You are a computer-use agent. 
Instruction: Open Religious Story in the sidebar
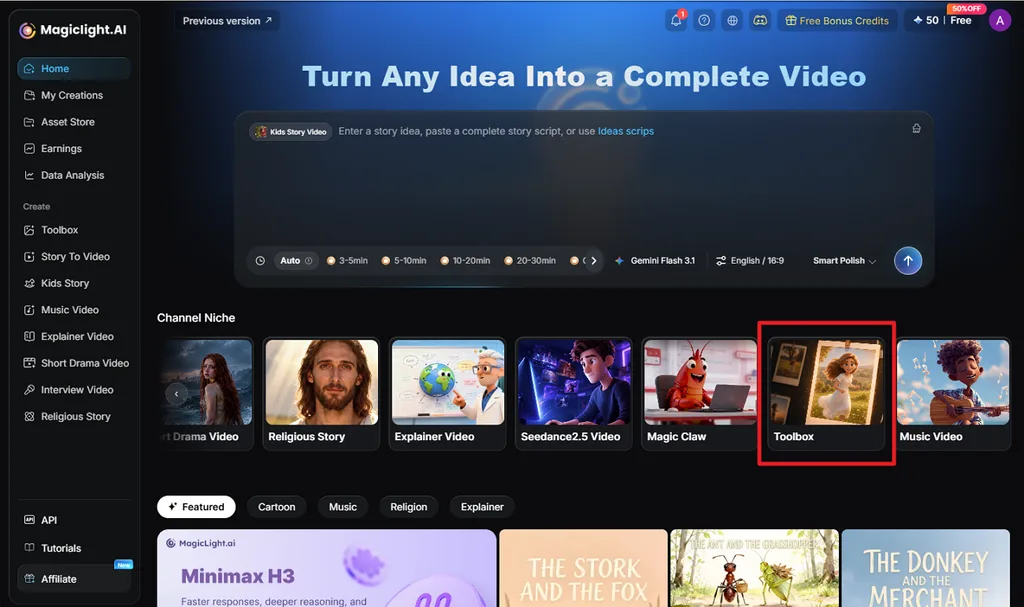tap(74, 417)
